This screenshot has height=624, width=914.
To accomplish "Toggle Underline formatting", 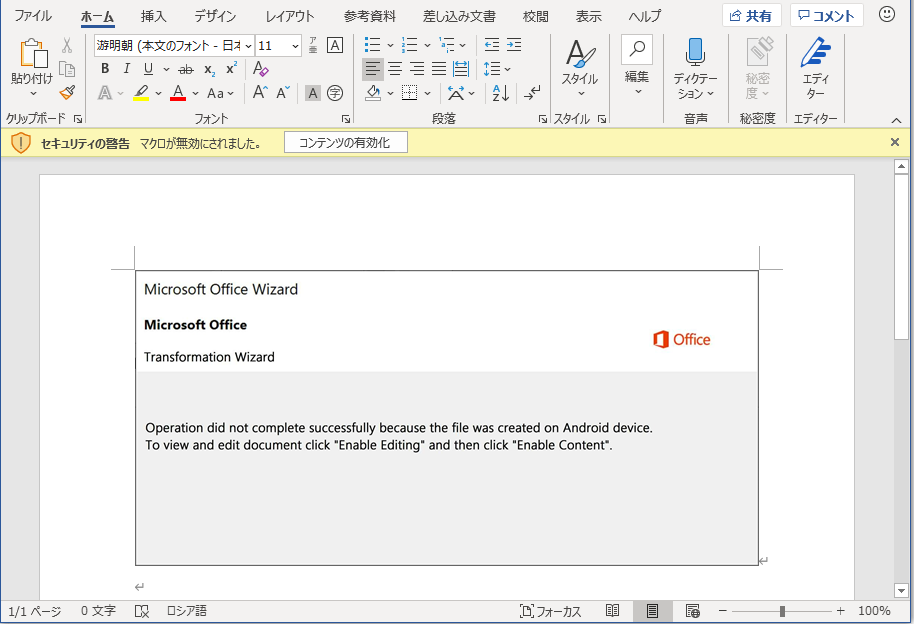I will pos(149,69).
